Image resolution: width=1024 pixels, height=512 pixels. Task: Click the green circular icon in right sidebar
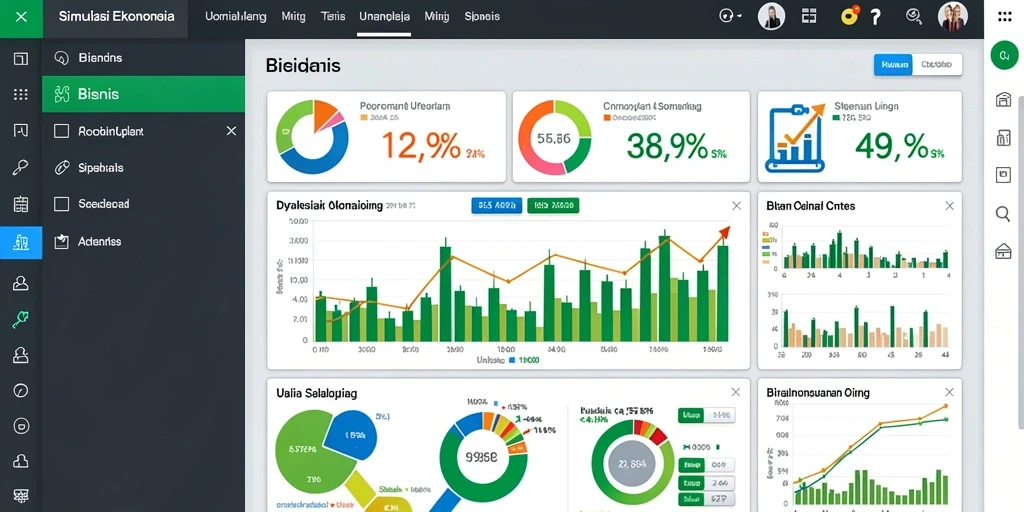point(1004,55)
